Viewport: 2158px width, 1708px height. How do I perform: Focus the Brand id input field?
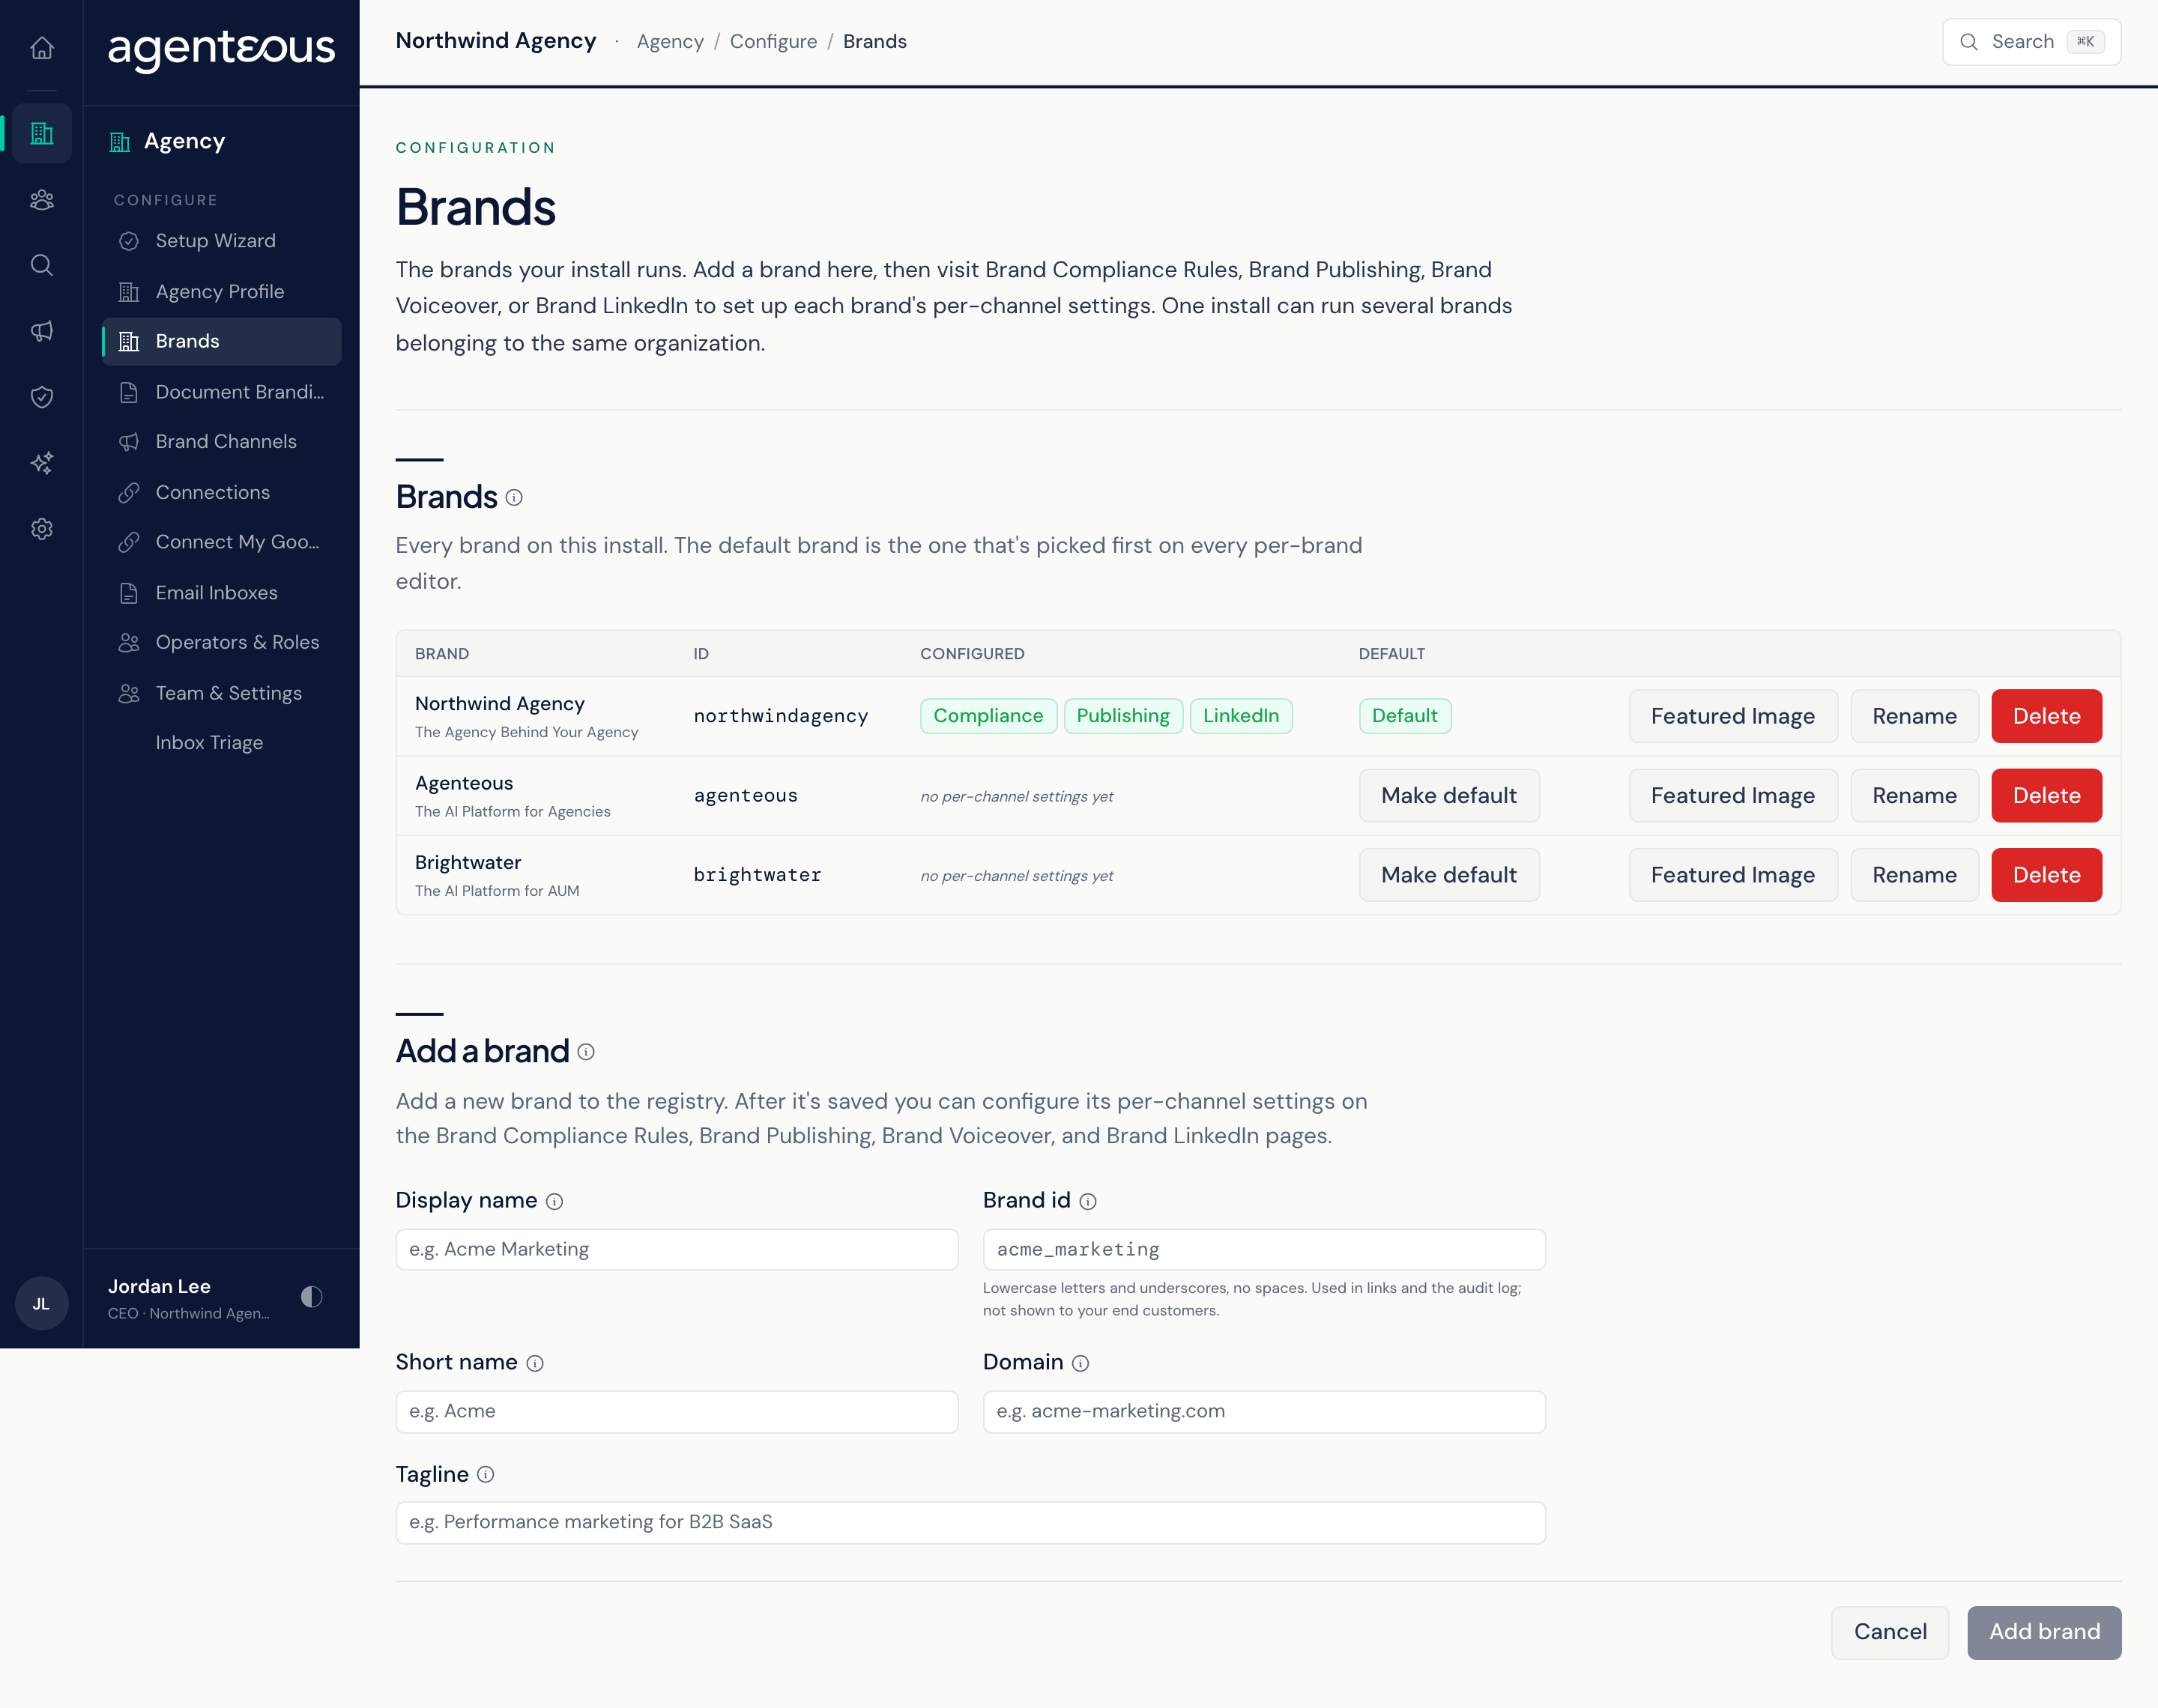coord(1264,1249)
